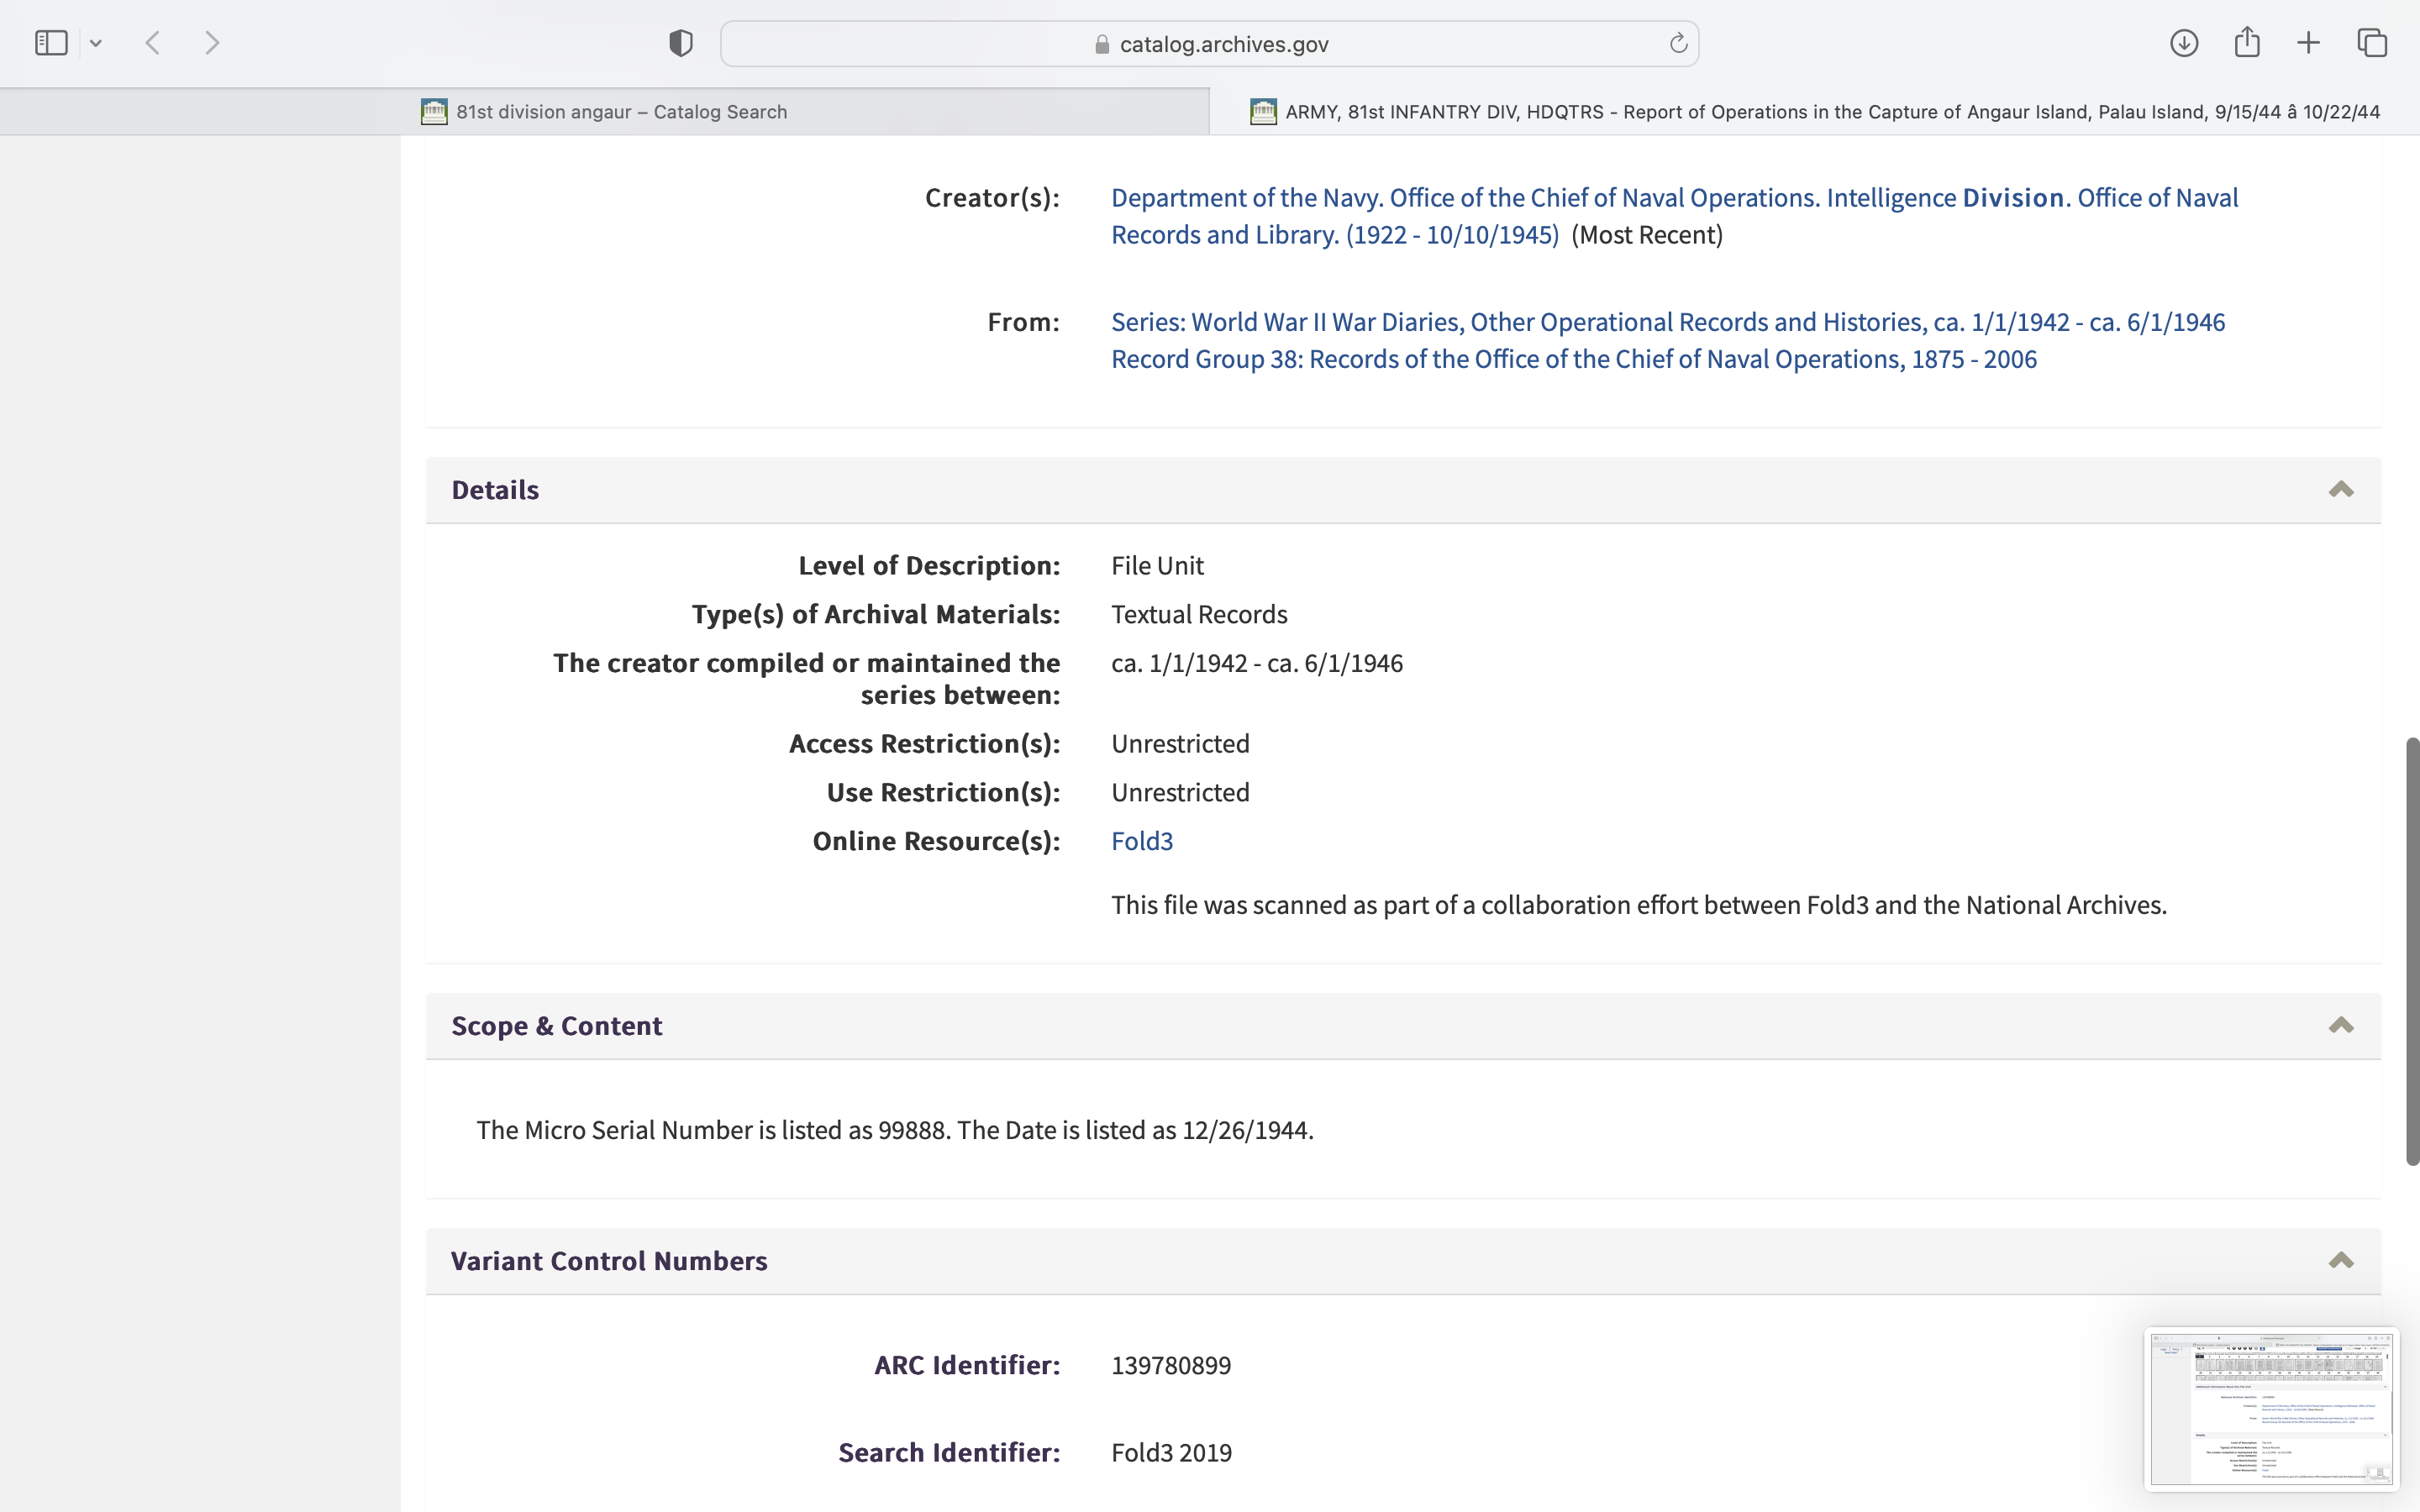This screenshot has width=2420, height=1512.
Task: Show the tab overview icon
Action: pos(2372,43)
